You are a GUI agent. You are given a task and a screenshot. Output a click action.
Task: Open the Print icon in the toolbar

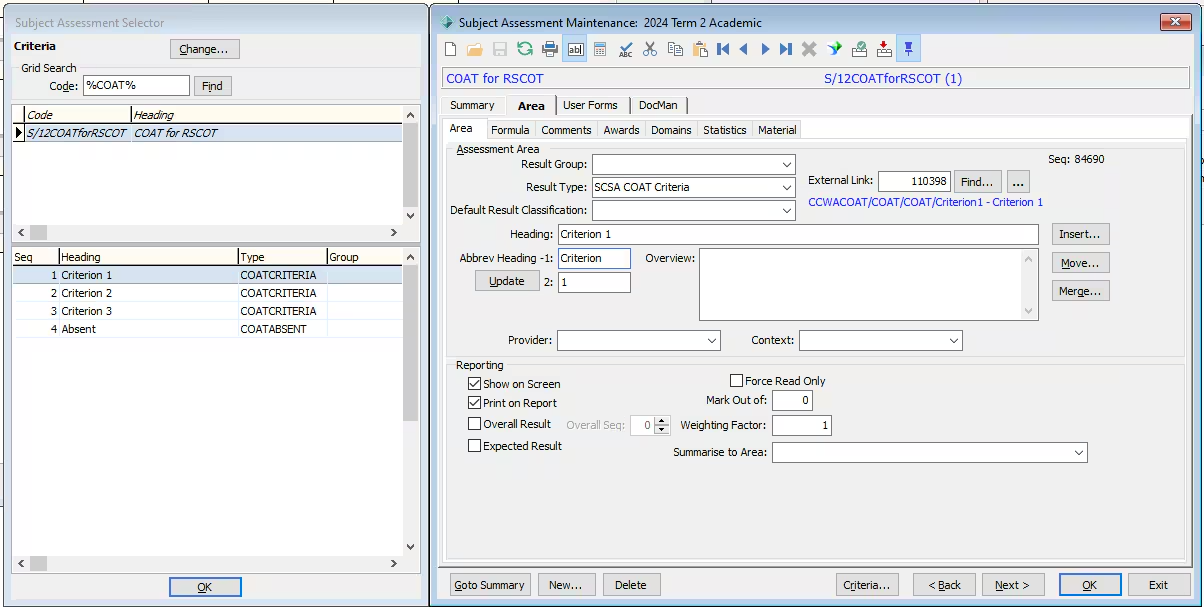tap(550, 48)
